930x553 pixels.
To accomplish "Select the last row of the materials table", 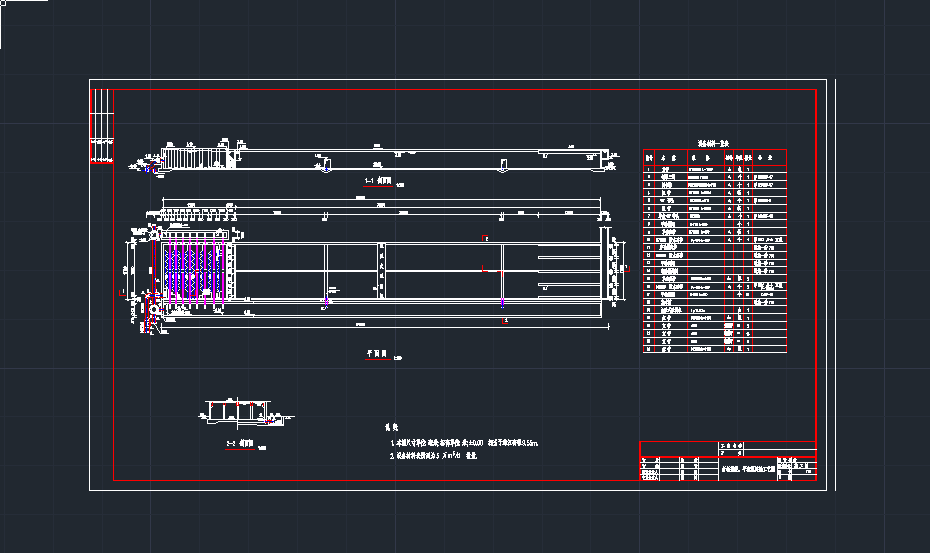I will tap(714, 349).
